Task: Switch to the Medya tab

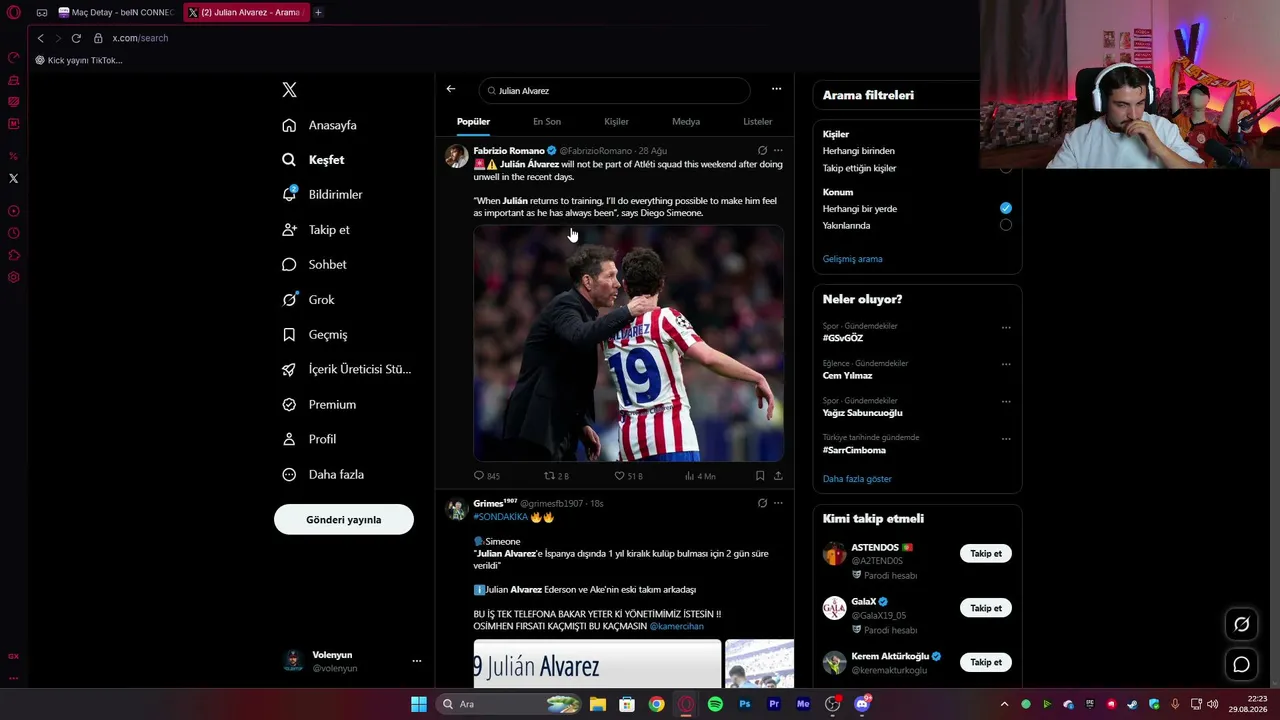Action: point(686,122)
